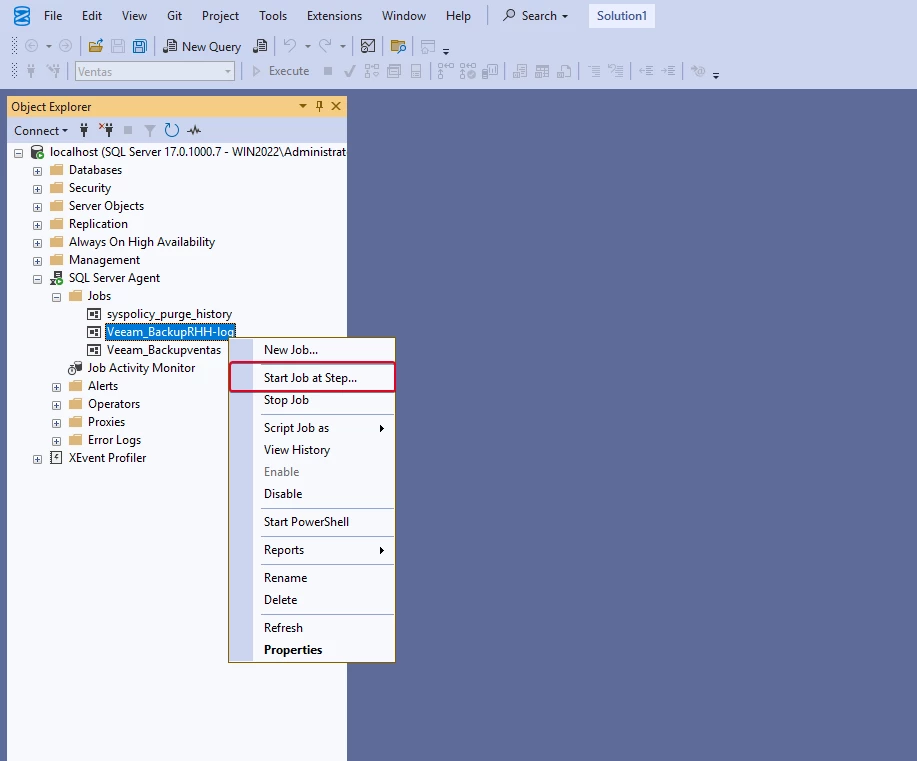Expand the Alerts folder
The height and width of the screenshot is (761, 917).
[x=56, y=387]
